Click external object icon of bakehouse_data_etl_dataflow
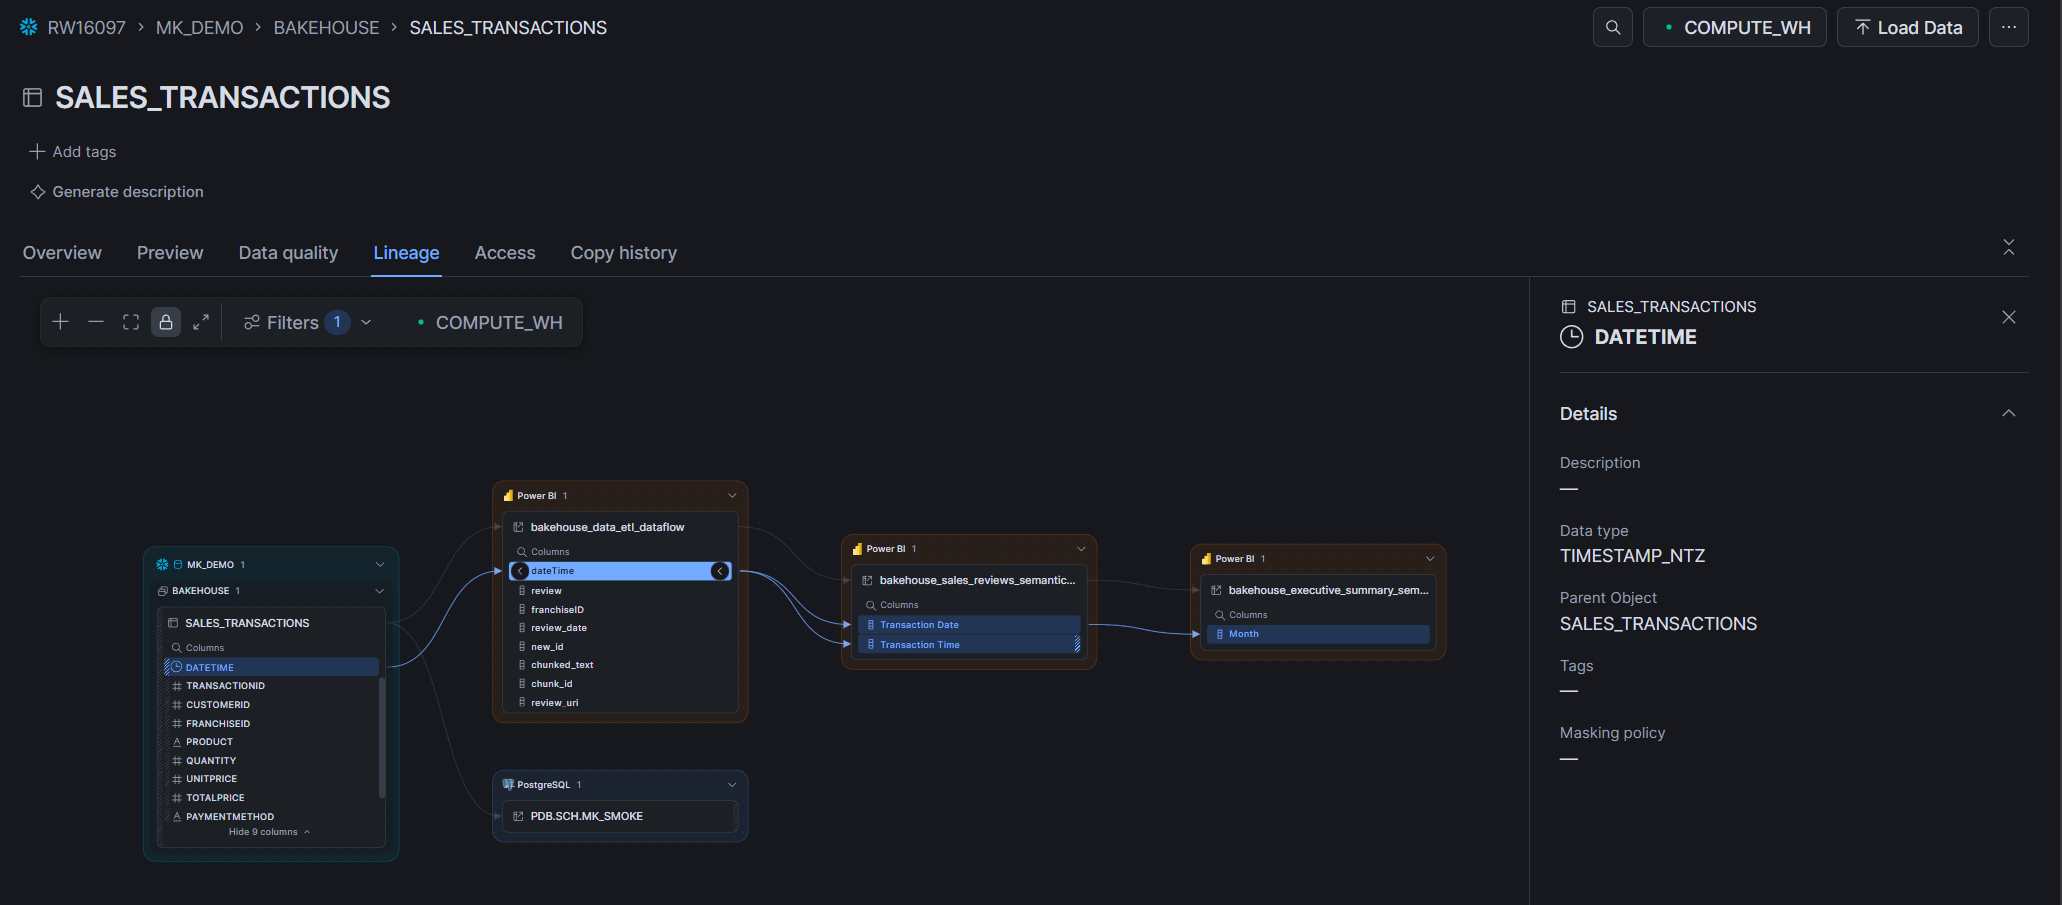Screen dimensions: 2062x905 click(518, 527)
